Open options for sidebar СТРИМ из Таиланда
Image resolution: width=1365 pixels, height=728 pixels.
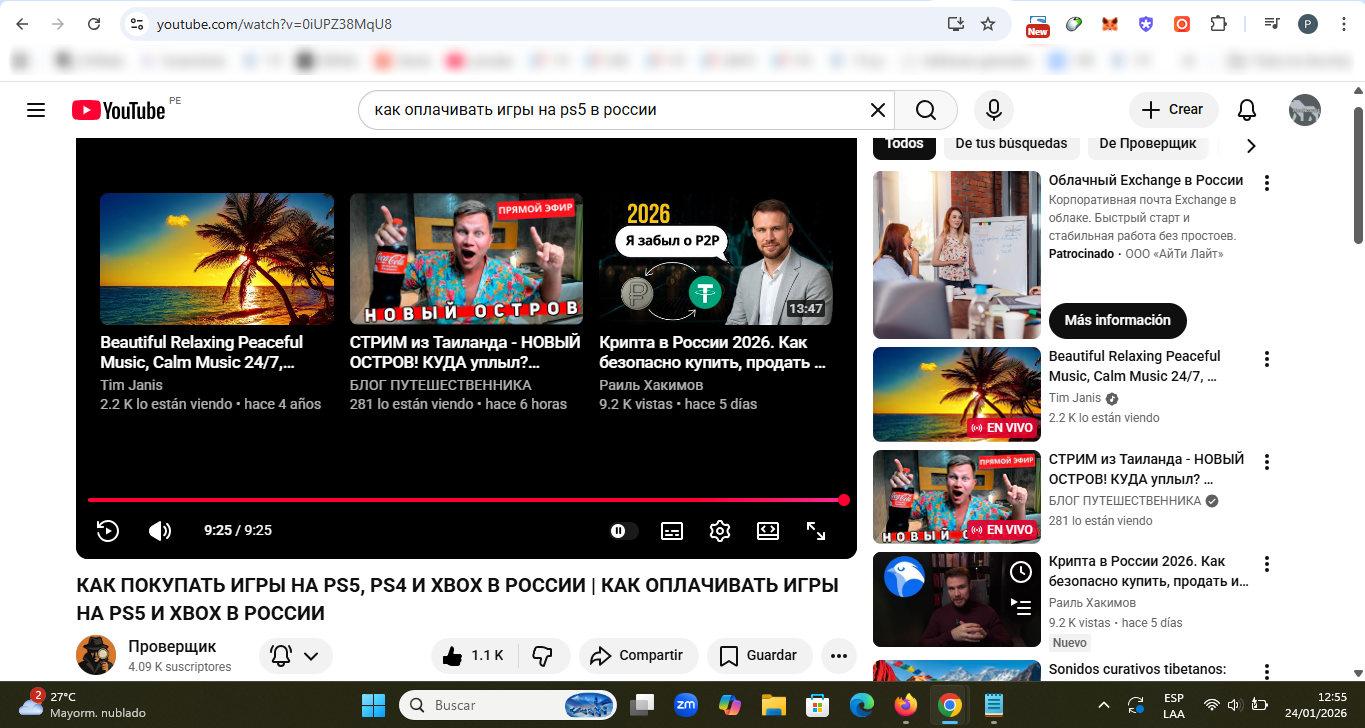tap(1267, 462)
